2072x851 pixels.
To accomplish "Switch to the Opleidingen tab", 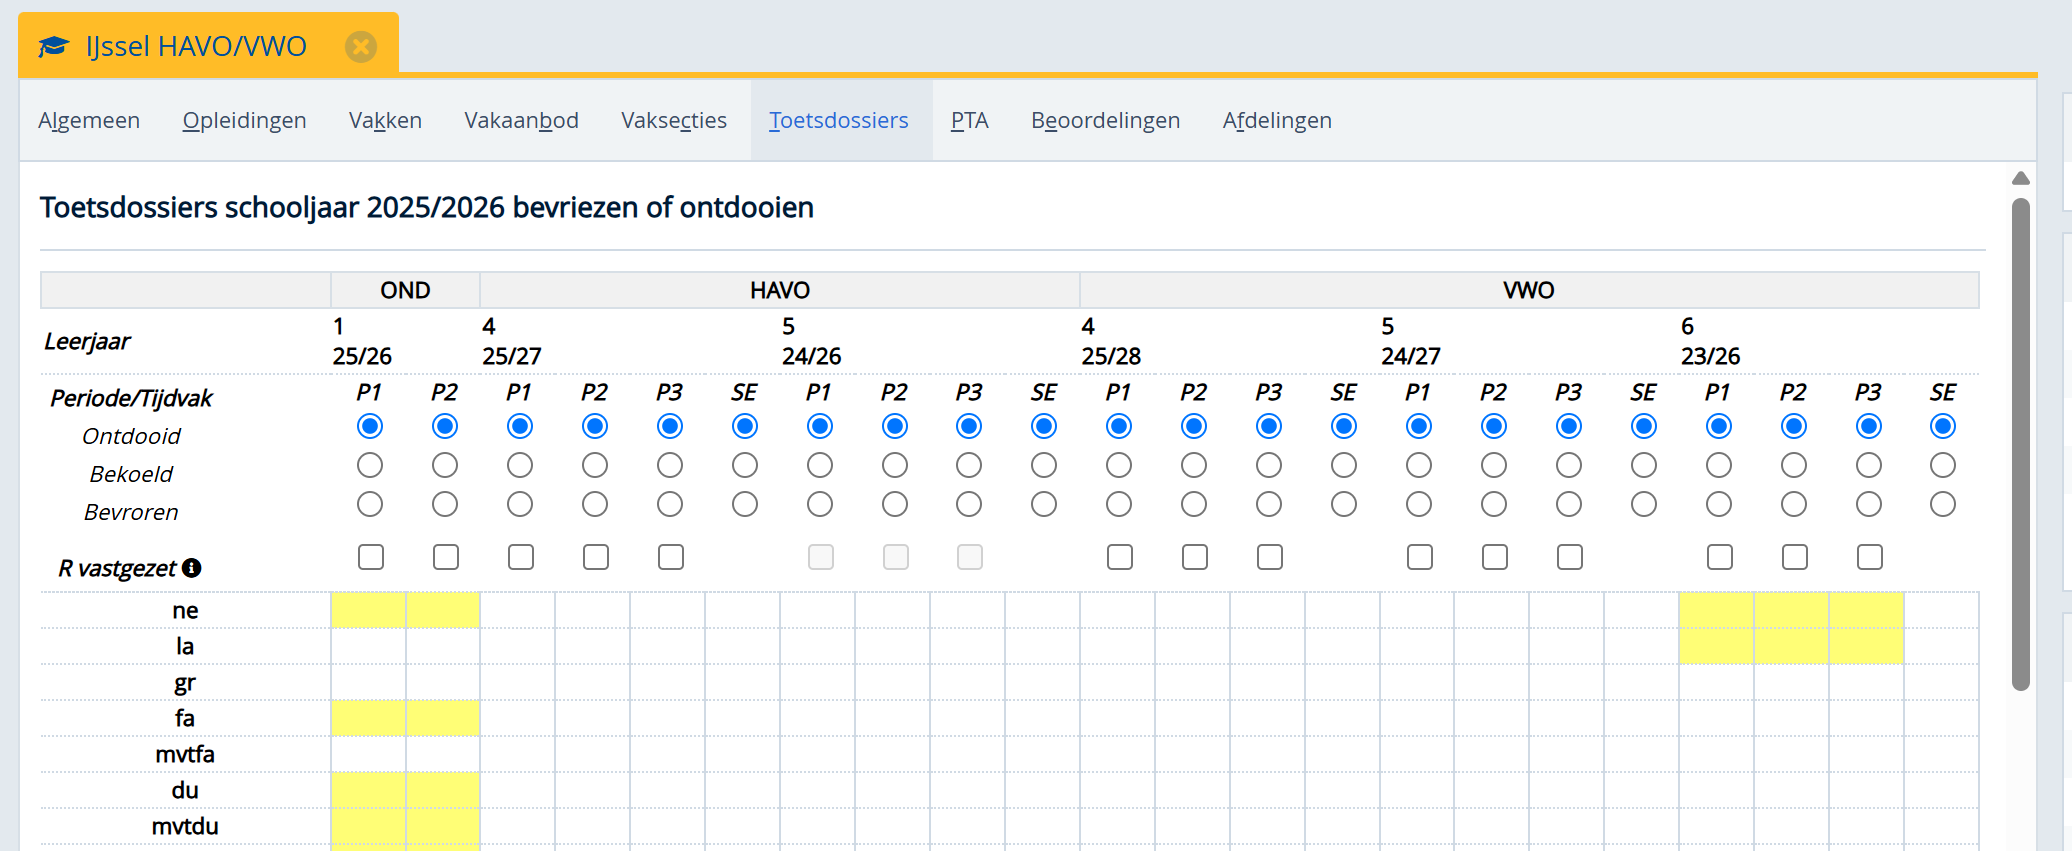I will [244, 120].
